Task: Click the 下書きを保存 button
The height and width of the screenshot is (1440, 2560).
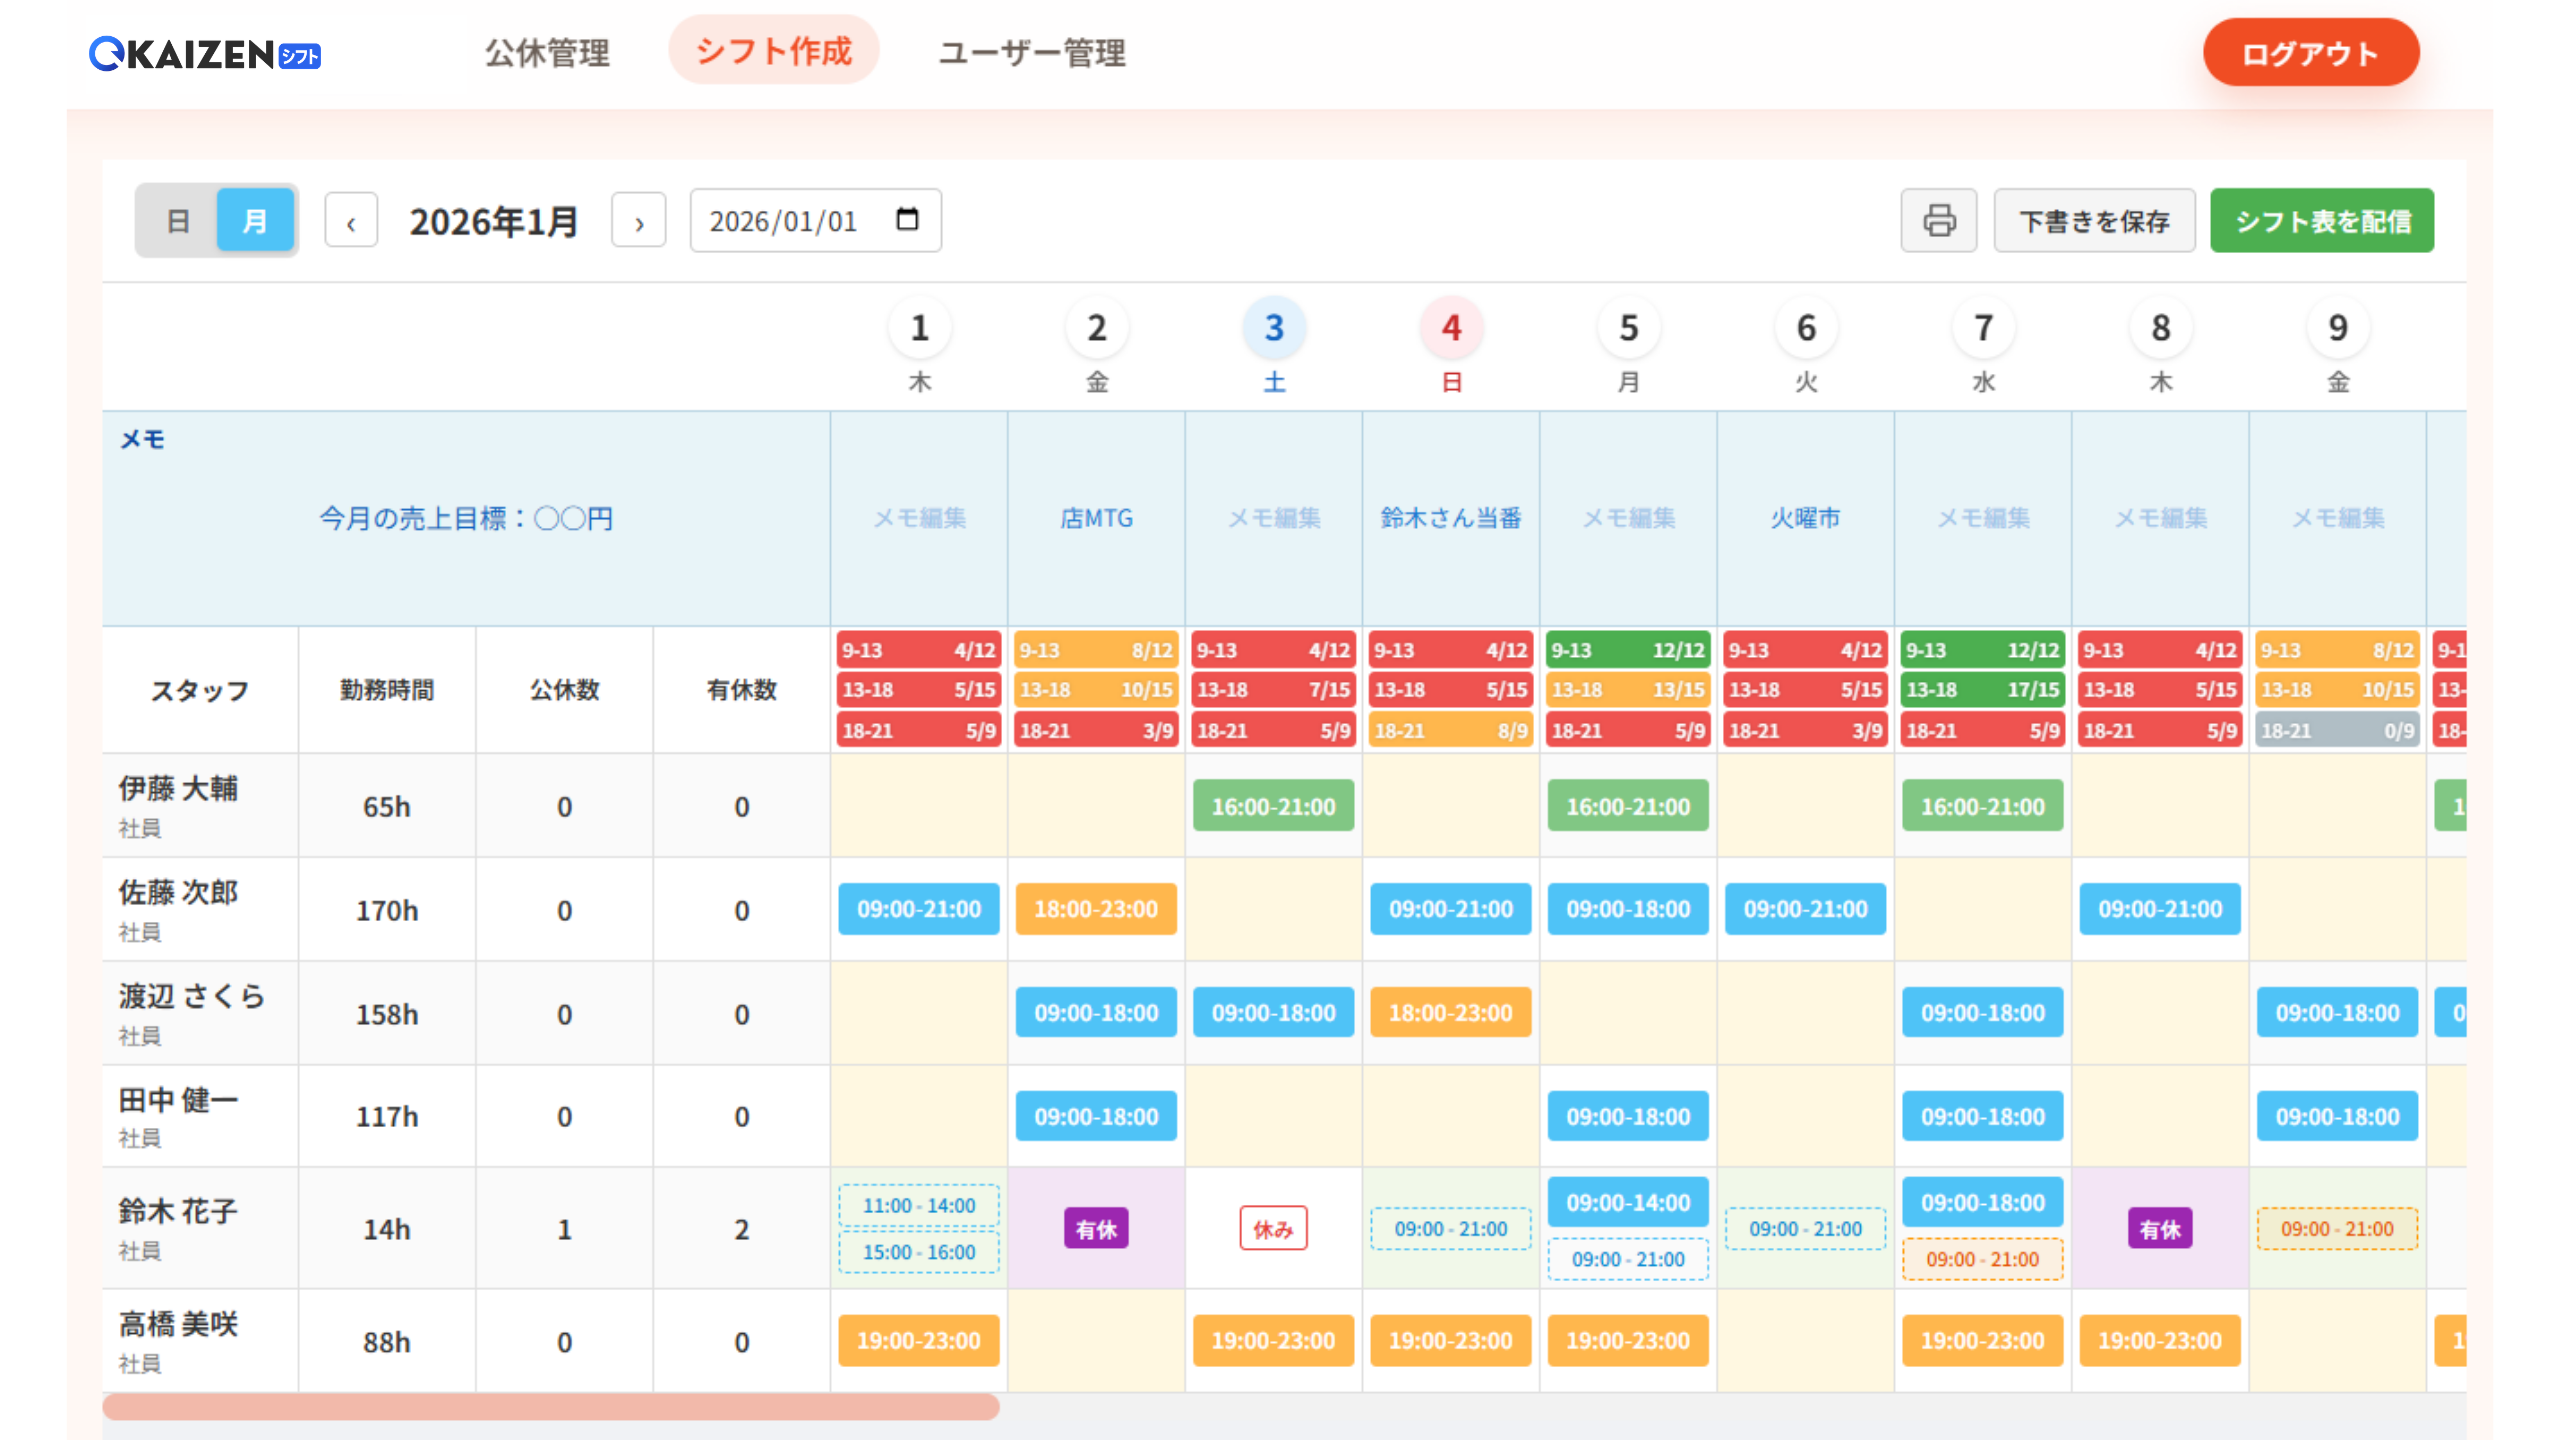Action: 2094,221
